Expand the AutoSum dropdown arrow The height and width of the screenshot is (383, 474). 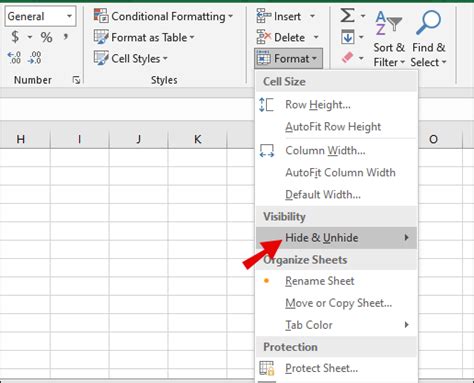(x=363, y=15)
